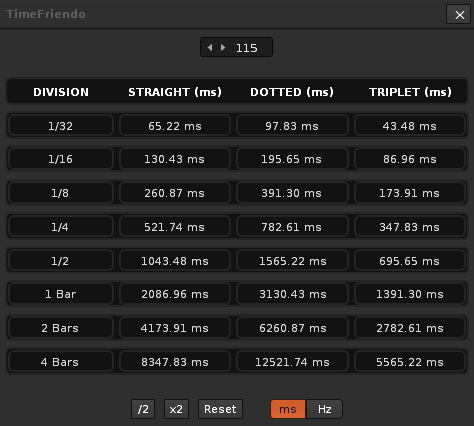474x426 pixels.
Task: Select the 1 Bar straight value 2086.96 ms
Action: point(175,294)
